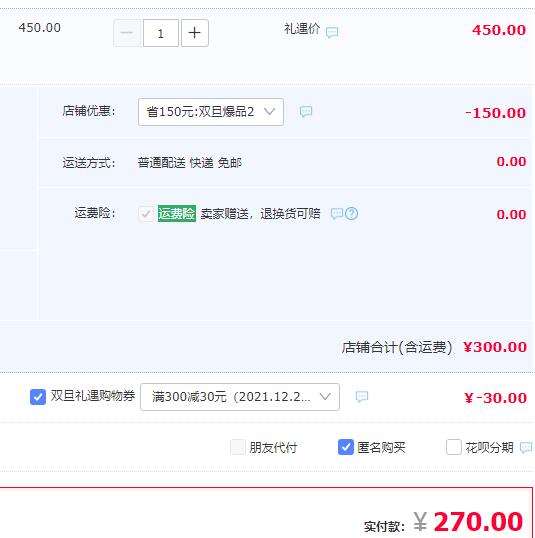The height and width of the screenshot is (538, 535).
Task: Expand the 满300减30元 coupon dropdown
Action: (240, 397)
